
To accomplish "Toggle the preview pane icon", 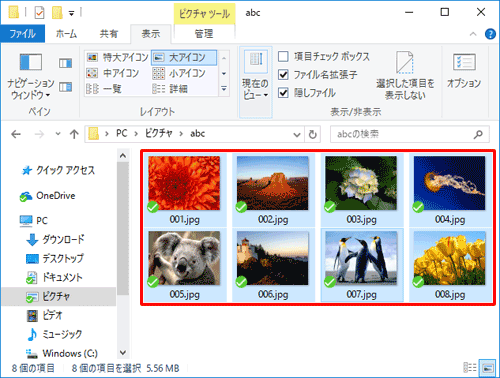I will click(x=65, y=63).
